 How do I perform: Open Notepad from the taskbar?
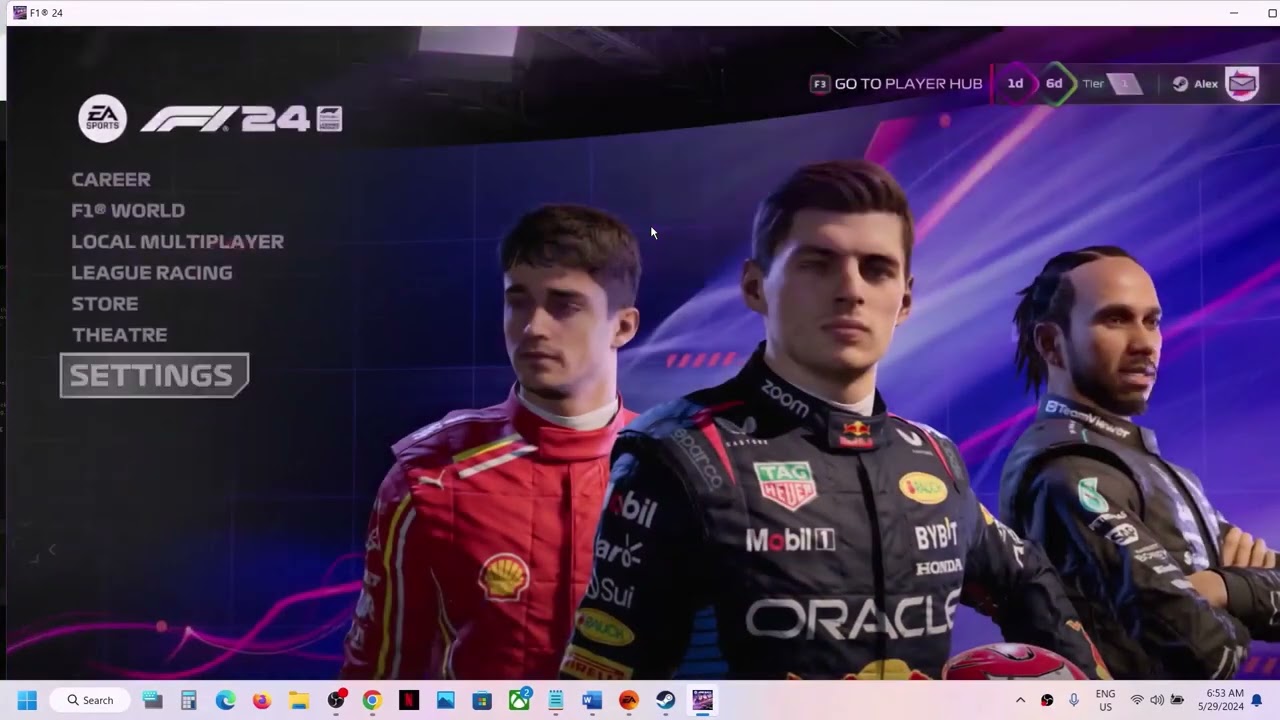click(556, 700)
